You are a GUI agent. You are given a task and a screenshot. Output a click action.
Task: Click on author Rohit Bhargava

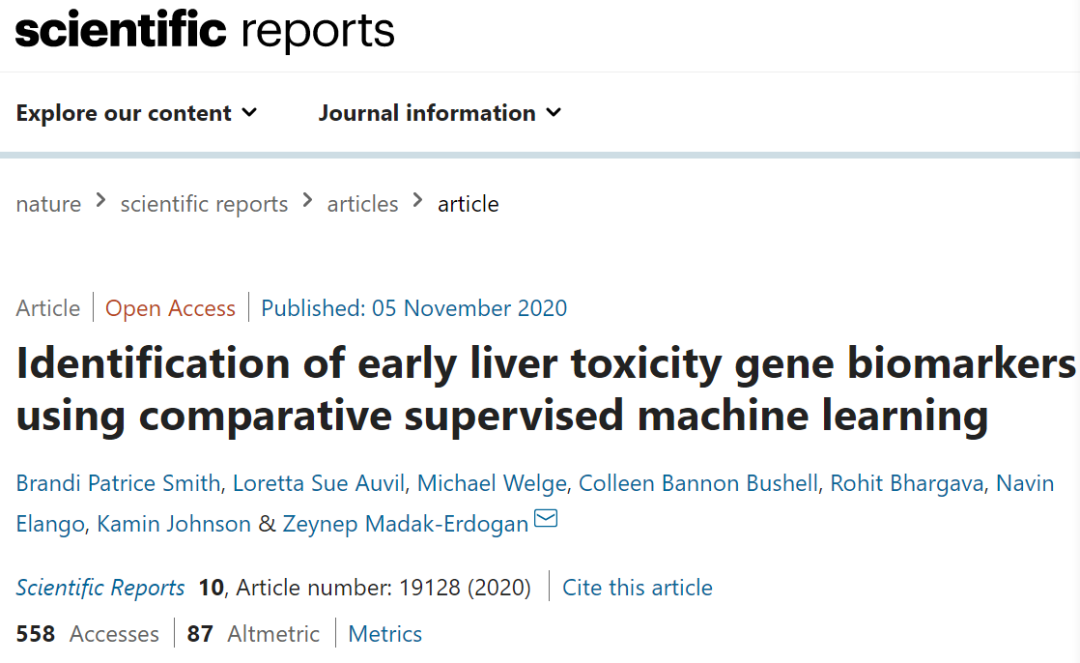[x=907, y=484]
